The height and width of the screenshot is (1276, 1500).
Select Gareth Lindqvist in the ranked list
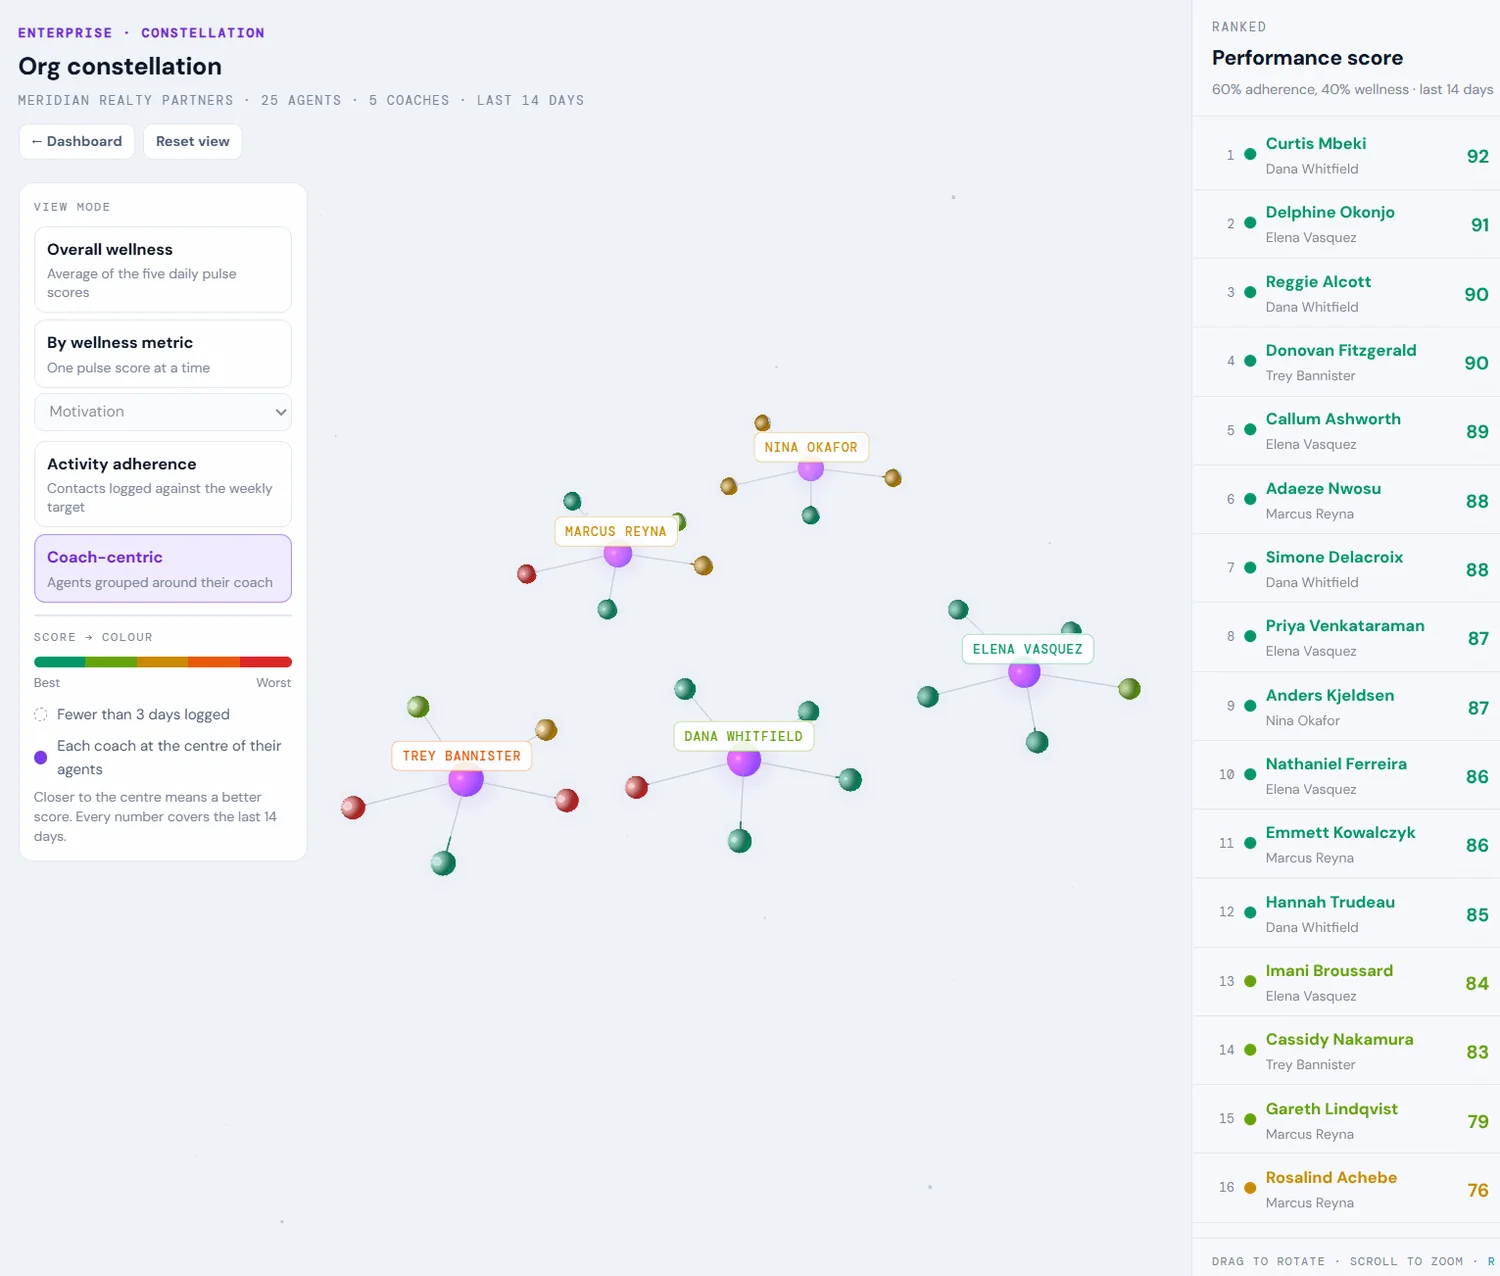pyautogui.click(x=1346, y=1121)
